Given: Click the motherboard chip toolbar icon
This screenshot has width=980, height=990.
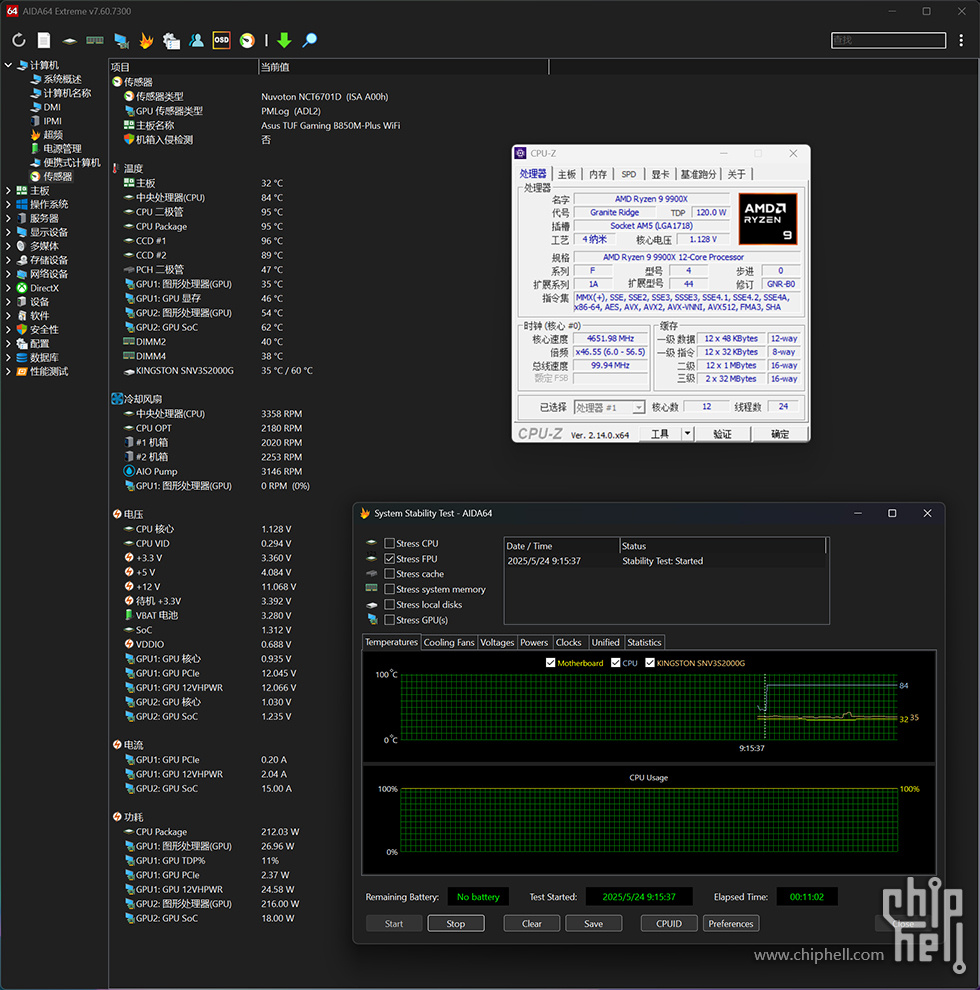Looking at the screenshot, I should pyautogui.click(x=69, y=41).
